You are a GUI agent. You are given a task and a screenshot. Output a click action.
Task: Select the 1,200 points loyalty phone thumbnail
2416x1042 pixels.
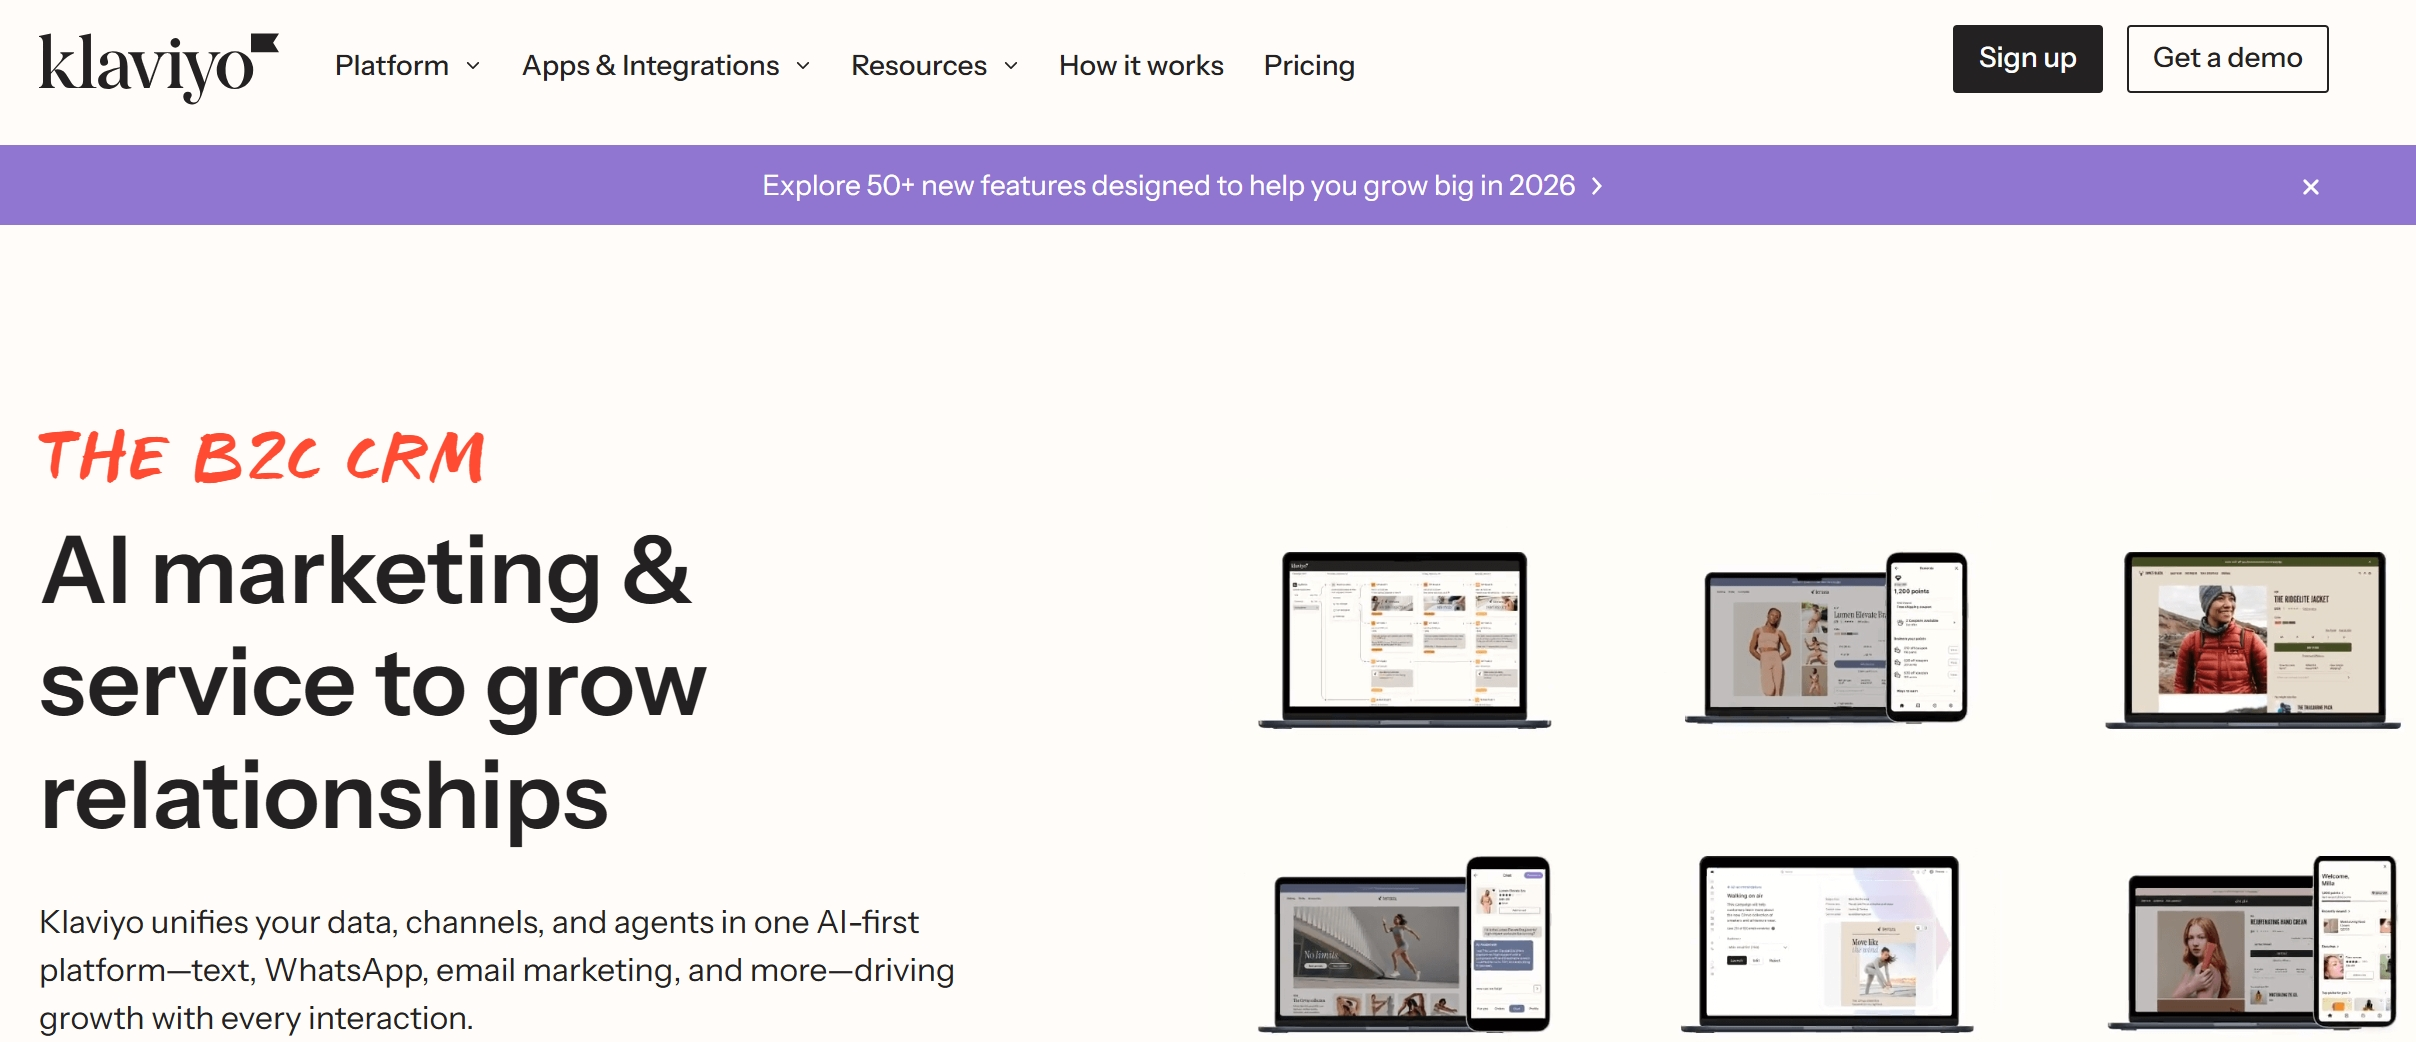pyautogui.click(x=1926, y=636)
